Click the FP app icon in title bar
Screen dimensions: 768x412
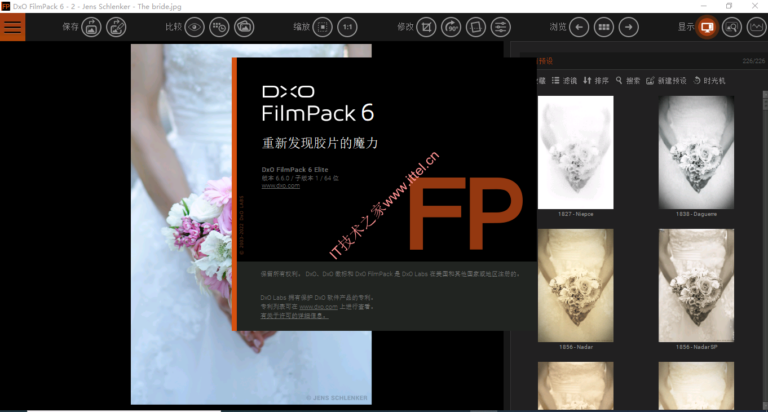click(5, 6)
